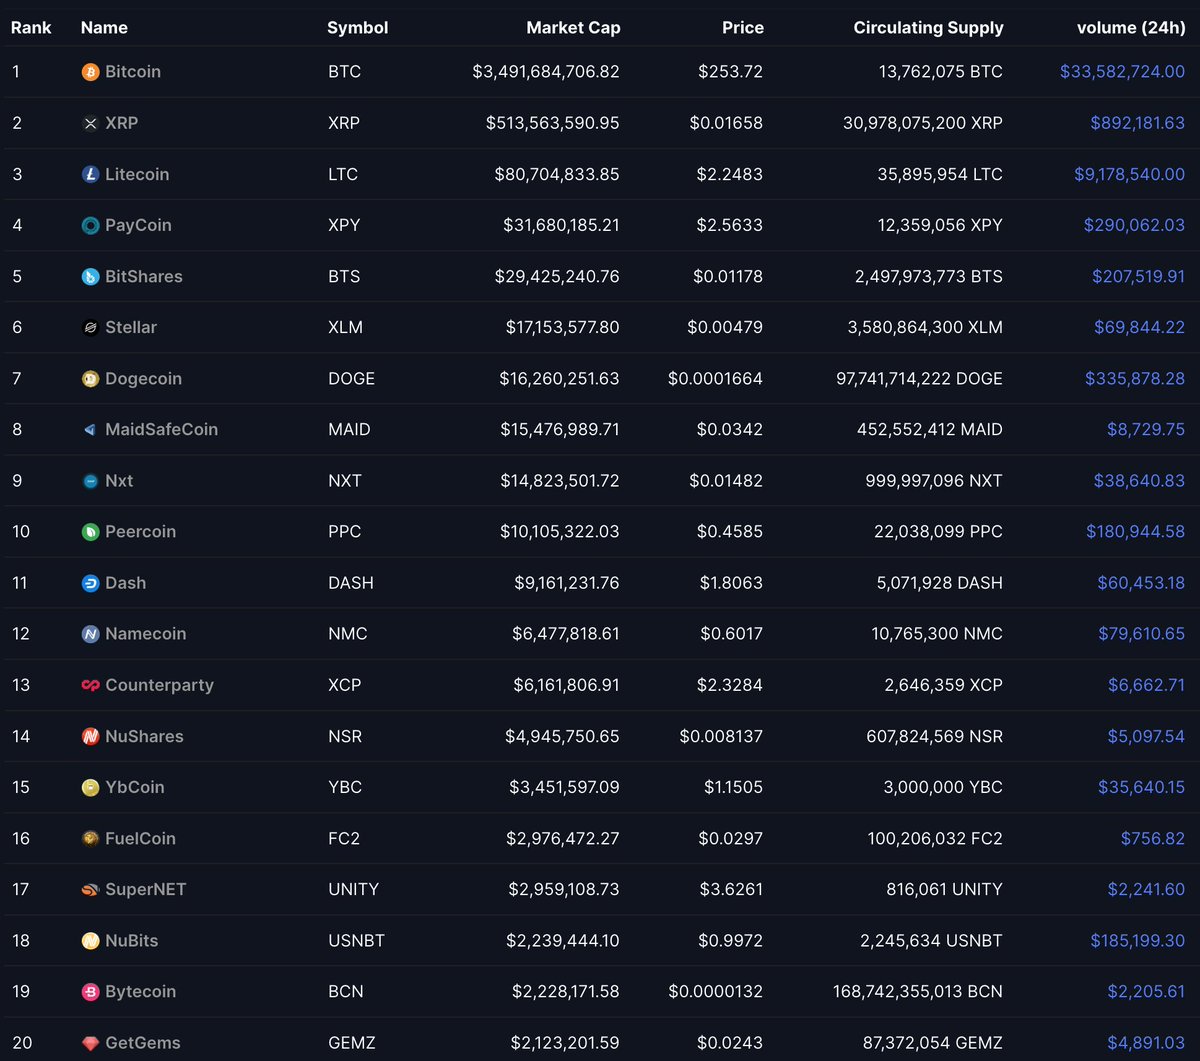This screenshot has height=1061, width=1200.
Task: Click the PayCoin logo icon
Action: (x=90, y=225)
